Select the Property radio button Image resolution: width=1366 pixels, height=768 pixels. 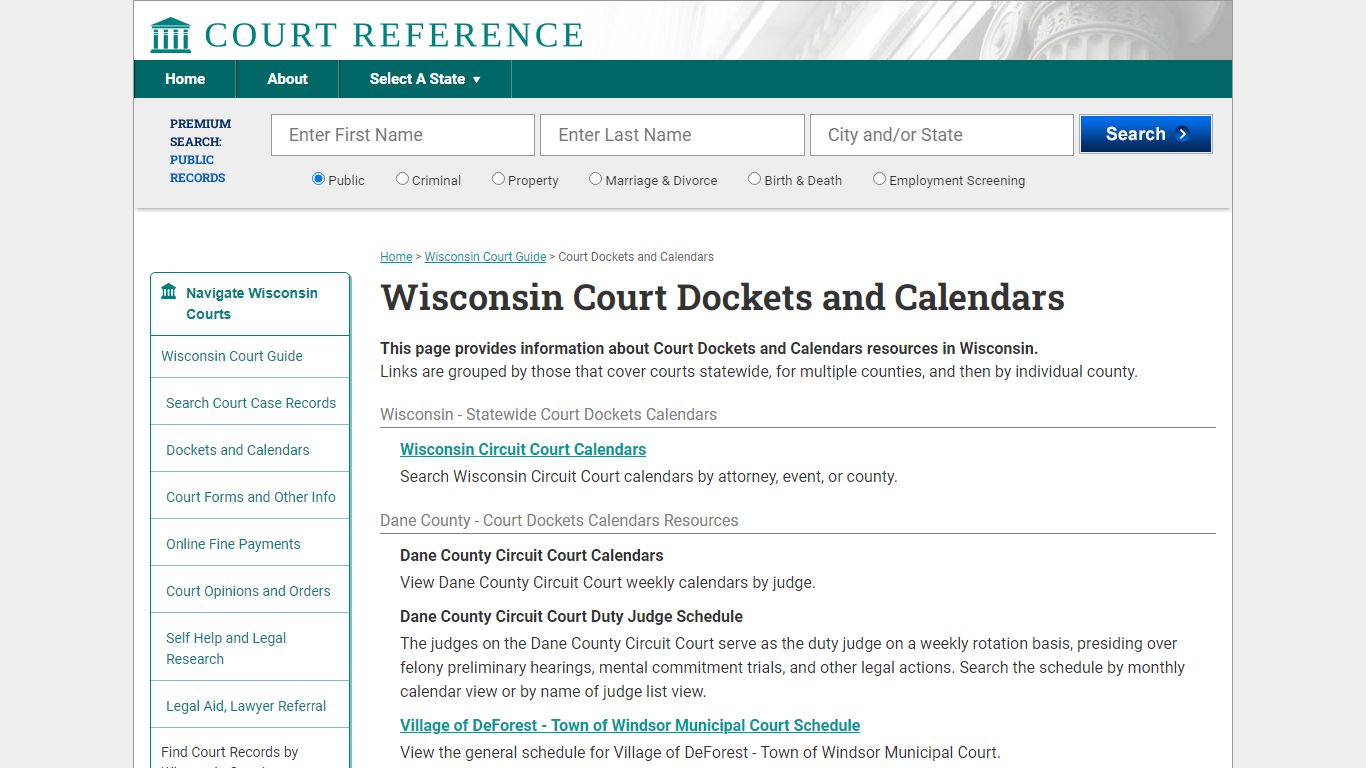click(498, 179)
